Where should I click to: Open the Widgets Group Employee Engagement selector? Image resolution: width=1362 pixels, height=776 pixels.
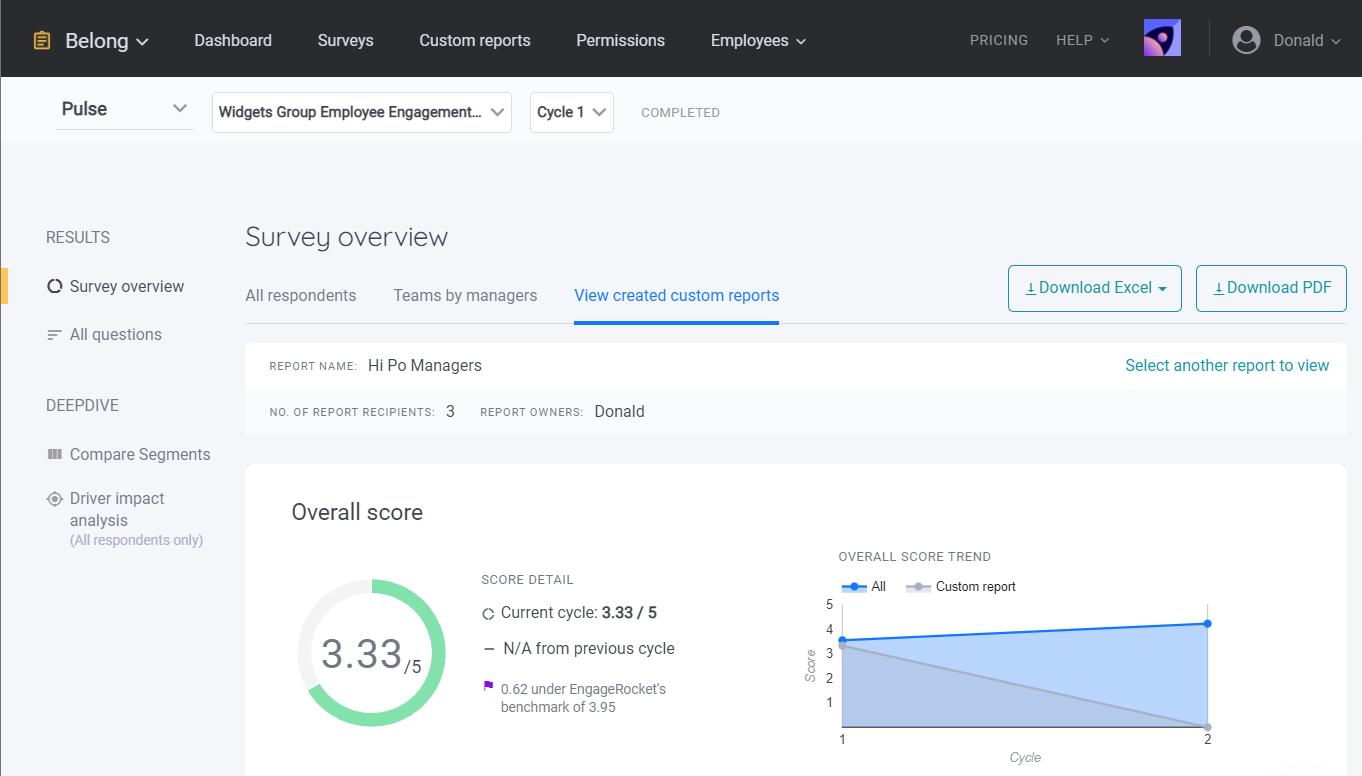[362, 112]
